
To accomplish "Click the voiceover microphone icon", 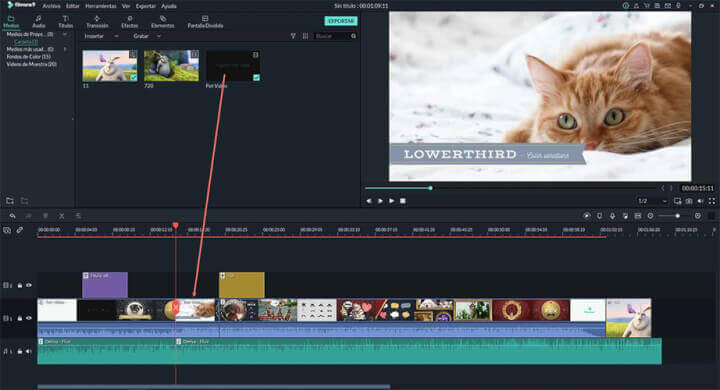I will [x=612, y=215].
